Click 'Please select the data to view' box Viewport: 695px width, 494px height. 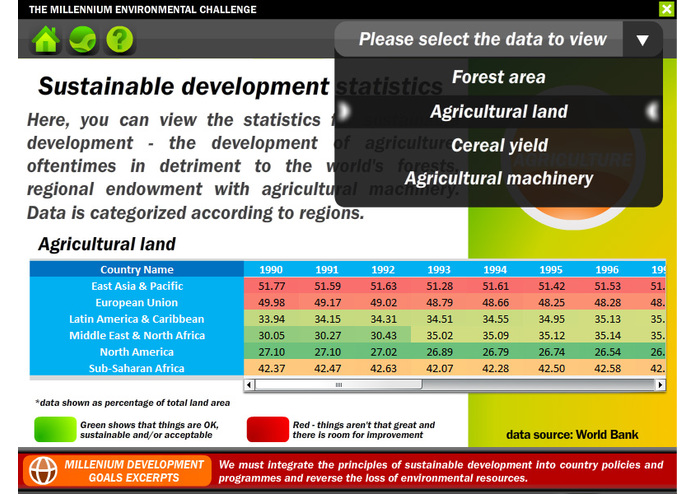[479, 39]
